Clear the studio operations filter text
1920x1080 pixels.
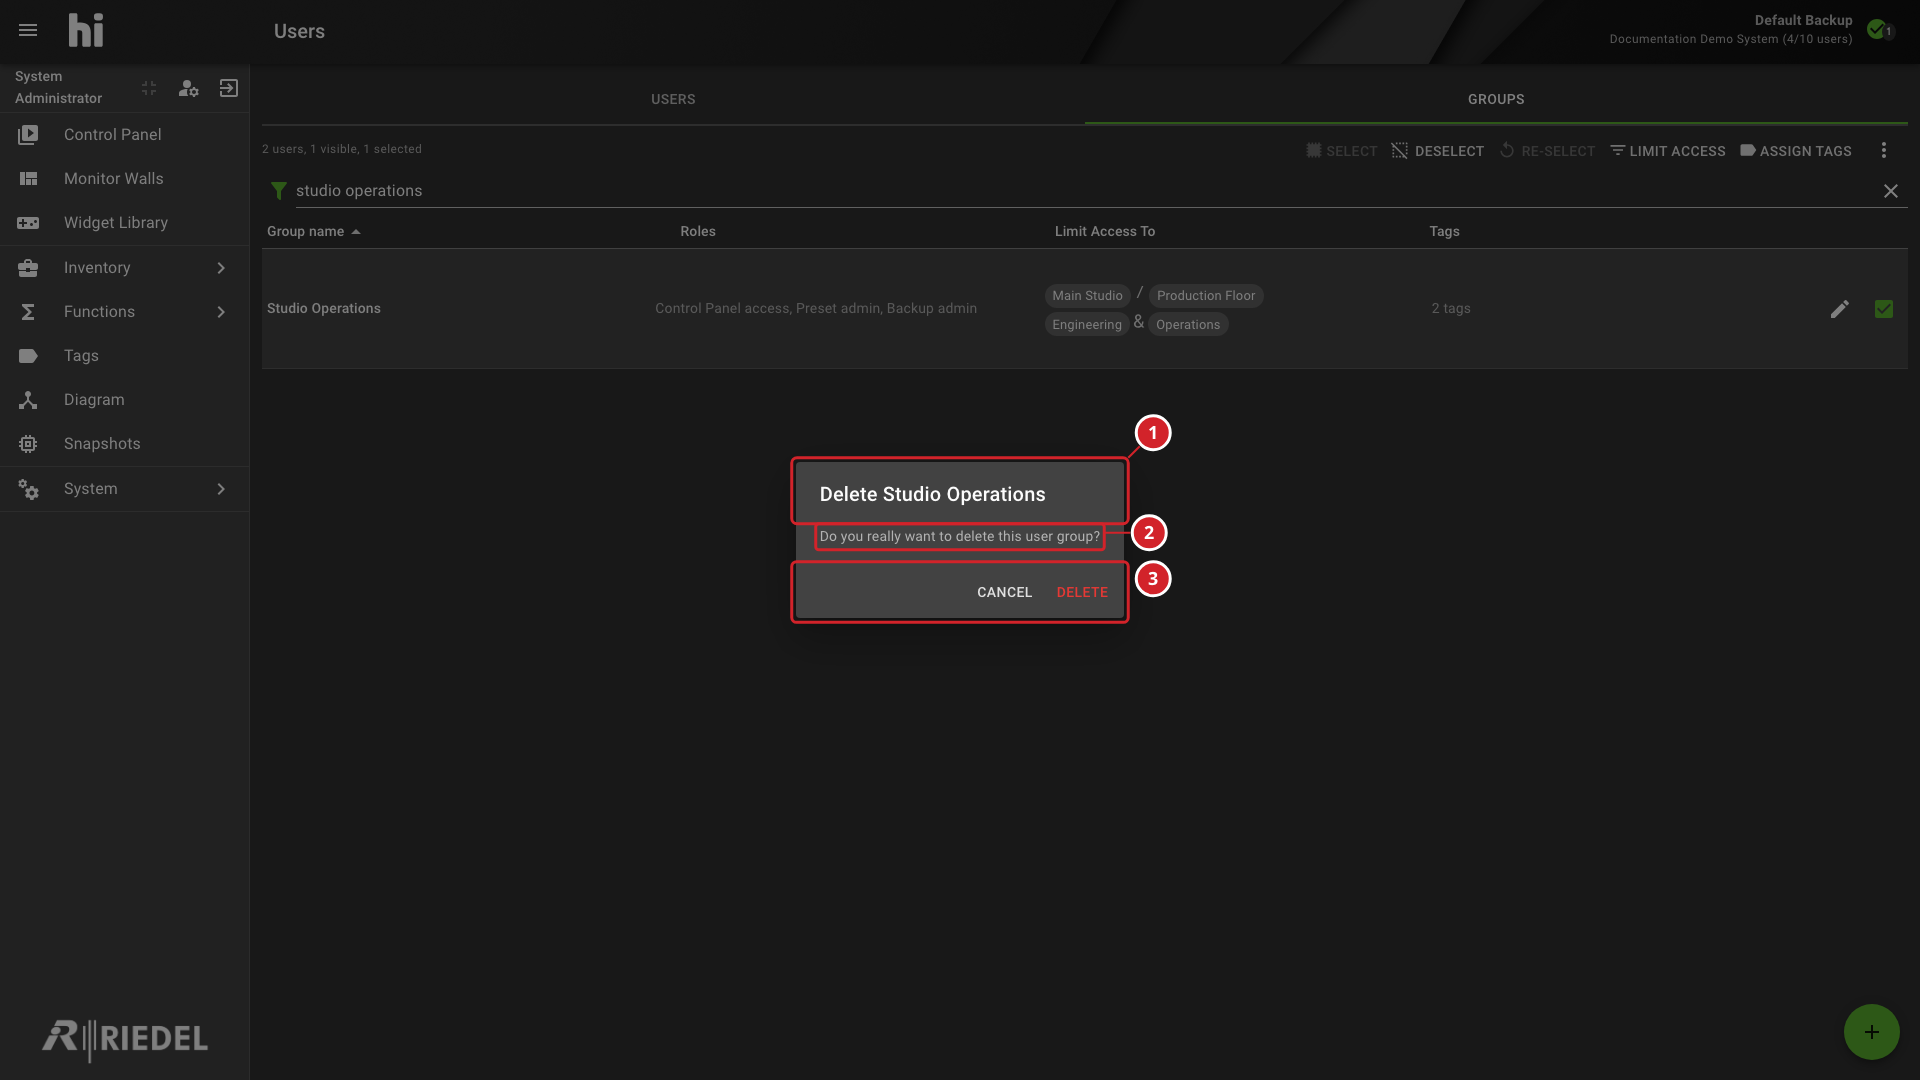pos(1891,191)
